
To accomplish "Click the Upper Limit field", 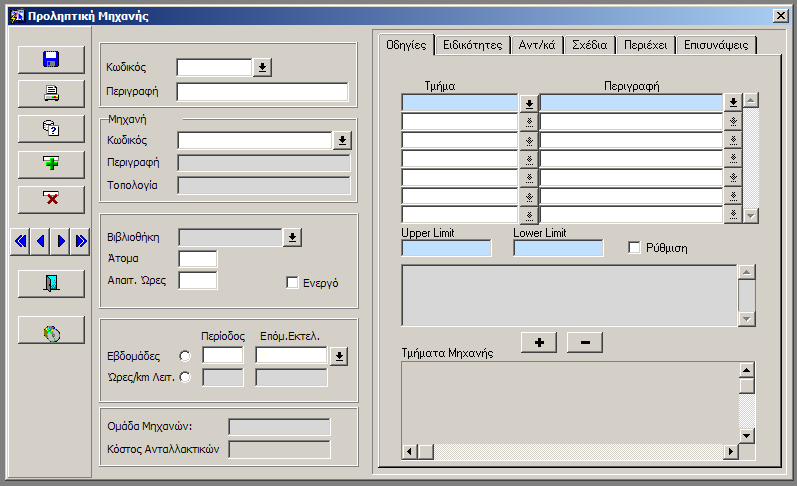I will [446, 248].
